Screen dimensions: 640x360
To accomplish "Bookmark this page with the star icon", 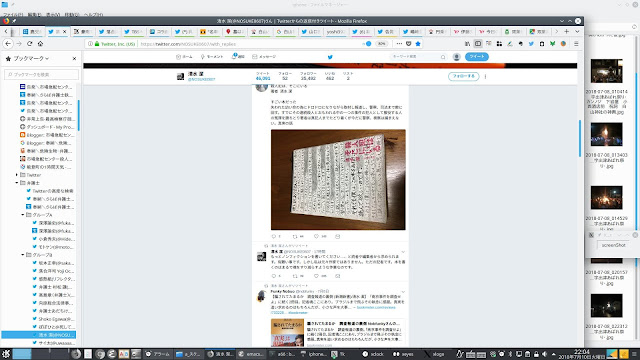I will coord(418,44).
